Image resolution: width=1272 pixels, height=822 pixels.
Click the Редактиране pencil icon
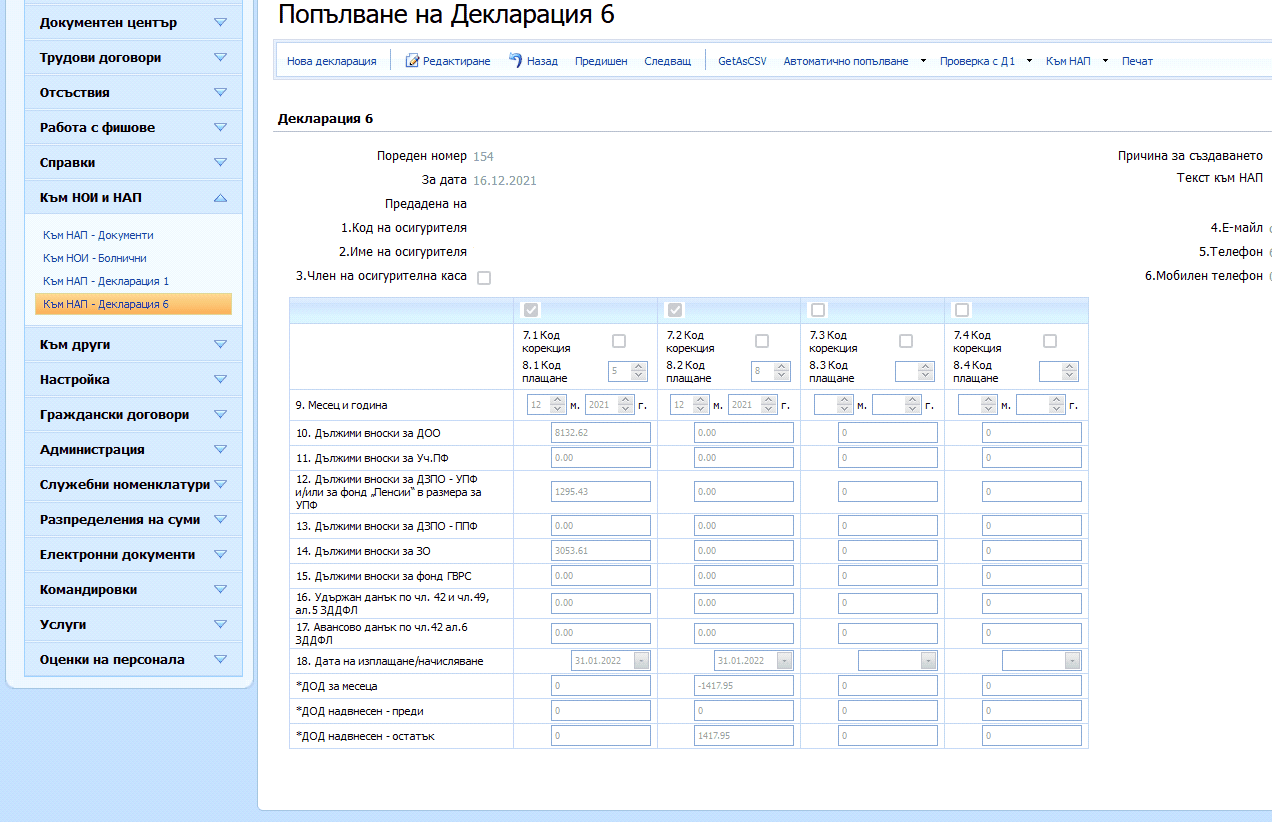[x=412, y=61]
